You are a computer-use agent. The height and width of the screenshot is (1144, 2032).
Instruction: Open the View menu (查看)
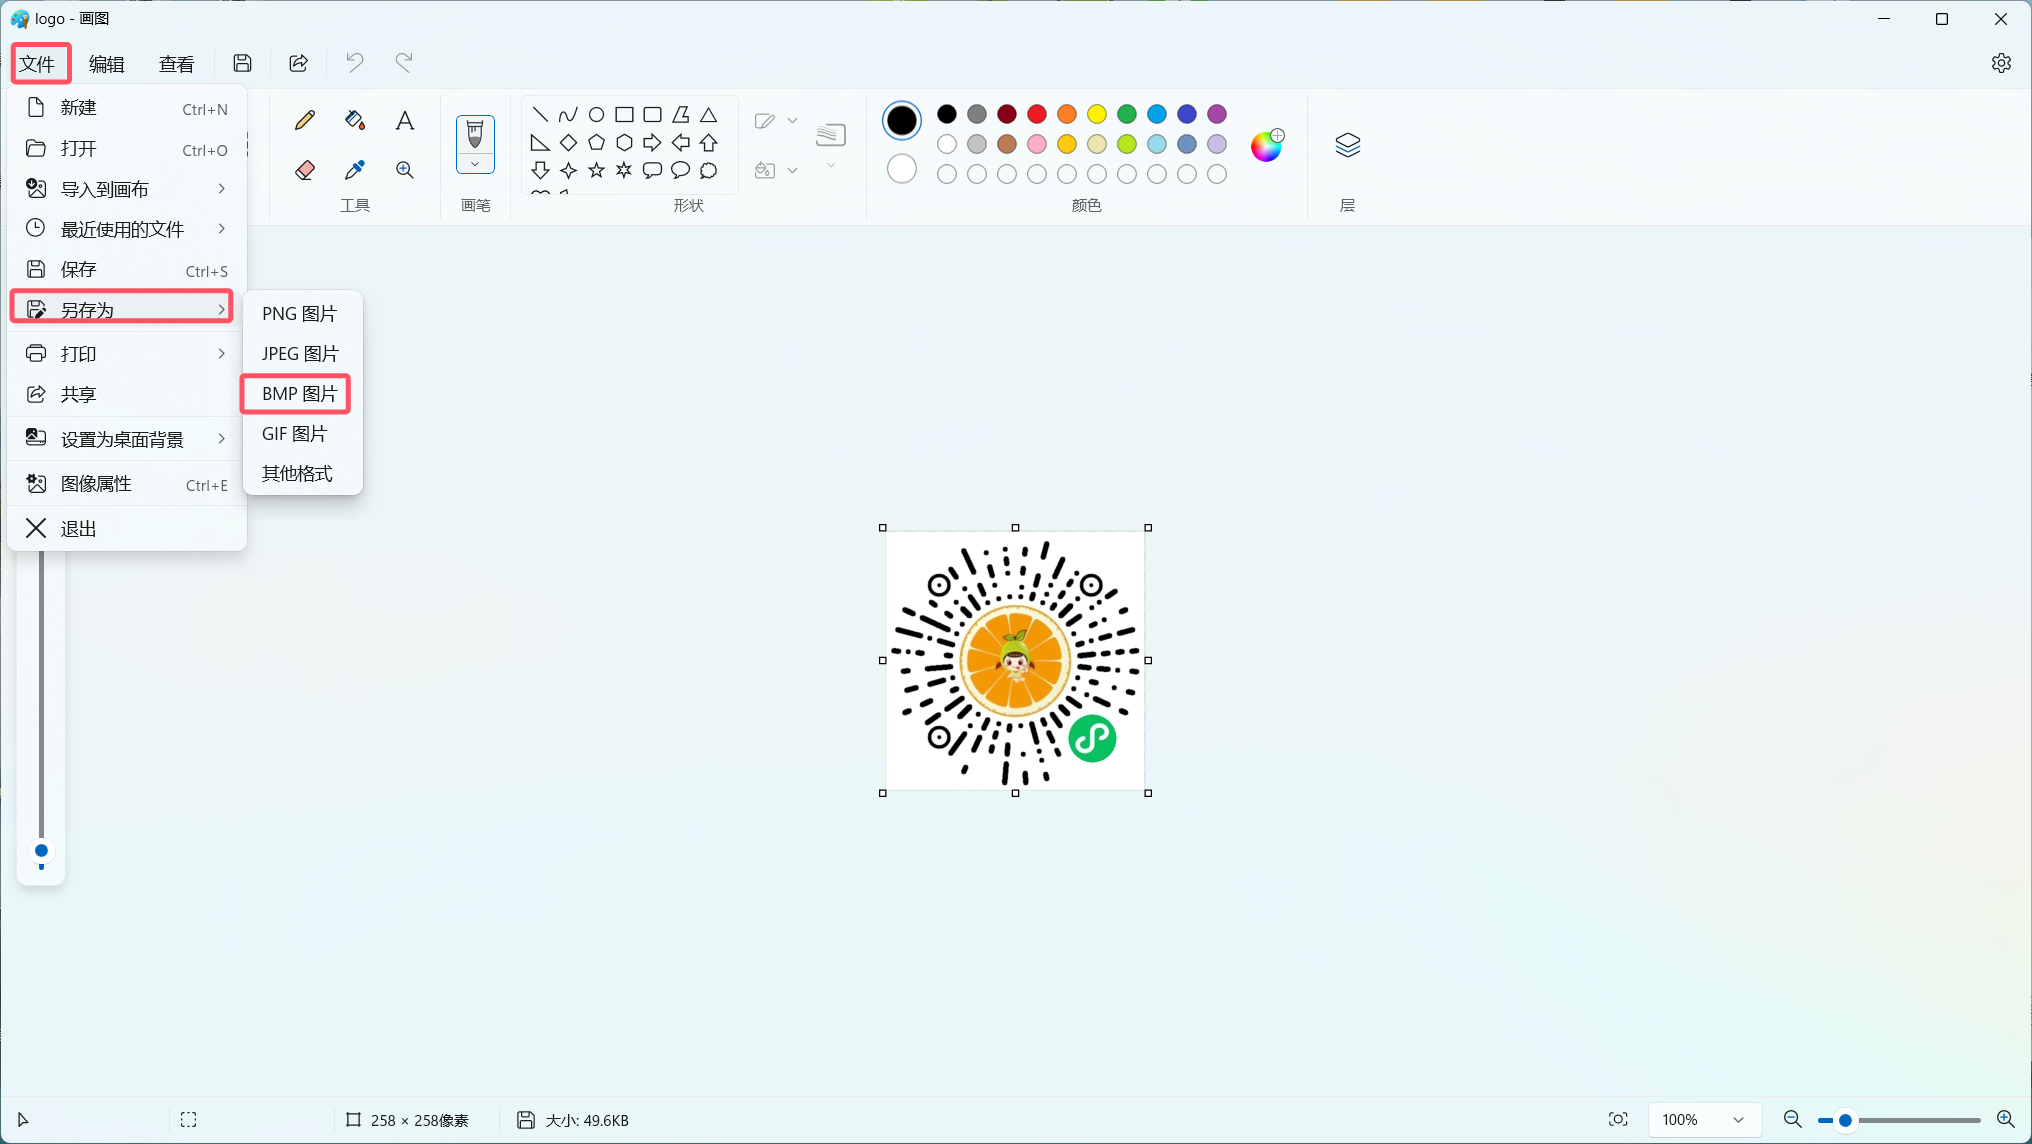(177, 64)
